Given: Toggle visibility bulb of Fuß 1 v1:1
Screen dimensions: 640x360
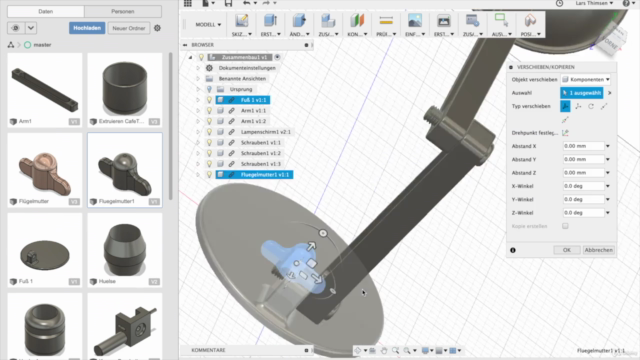Looking at the screenshot, I should tap(209, 100).
